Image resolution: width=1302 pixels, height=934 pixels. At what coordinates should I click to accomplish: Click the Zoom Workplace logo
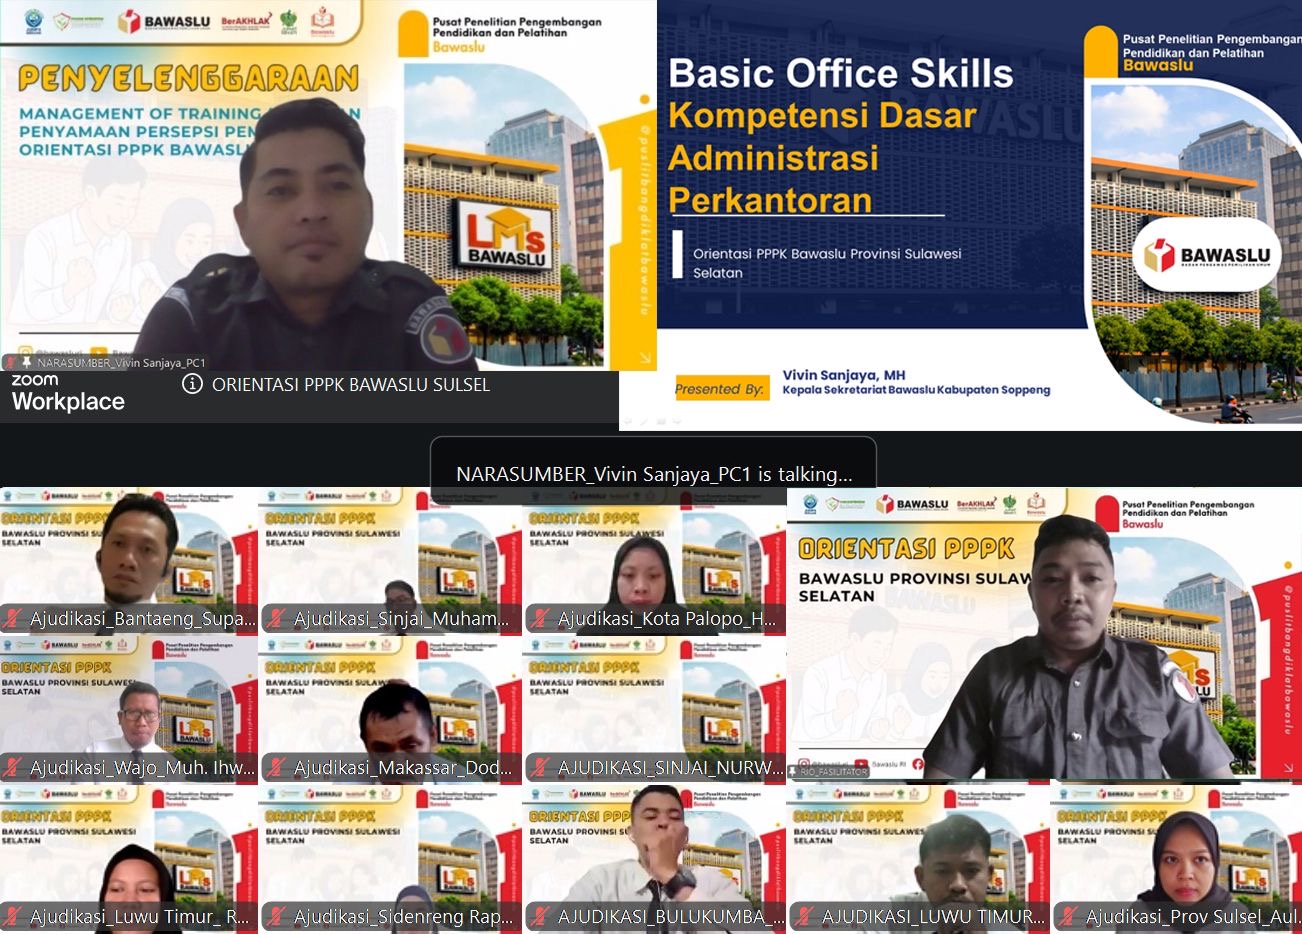[x=68, y=394]
